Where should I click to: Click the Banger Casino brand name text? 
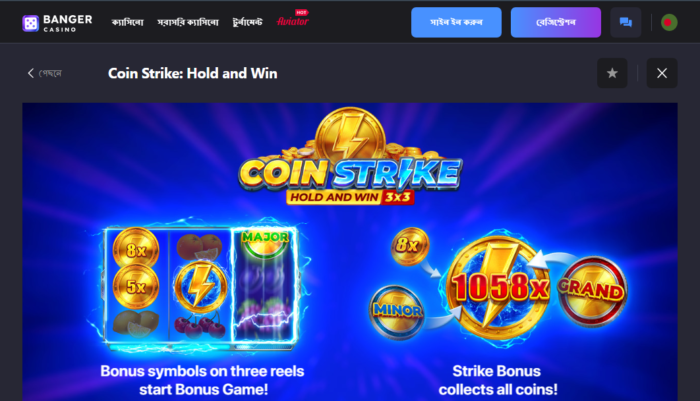click(x=67, y=23)
